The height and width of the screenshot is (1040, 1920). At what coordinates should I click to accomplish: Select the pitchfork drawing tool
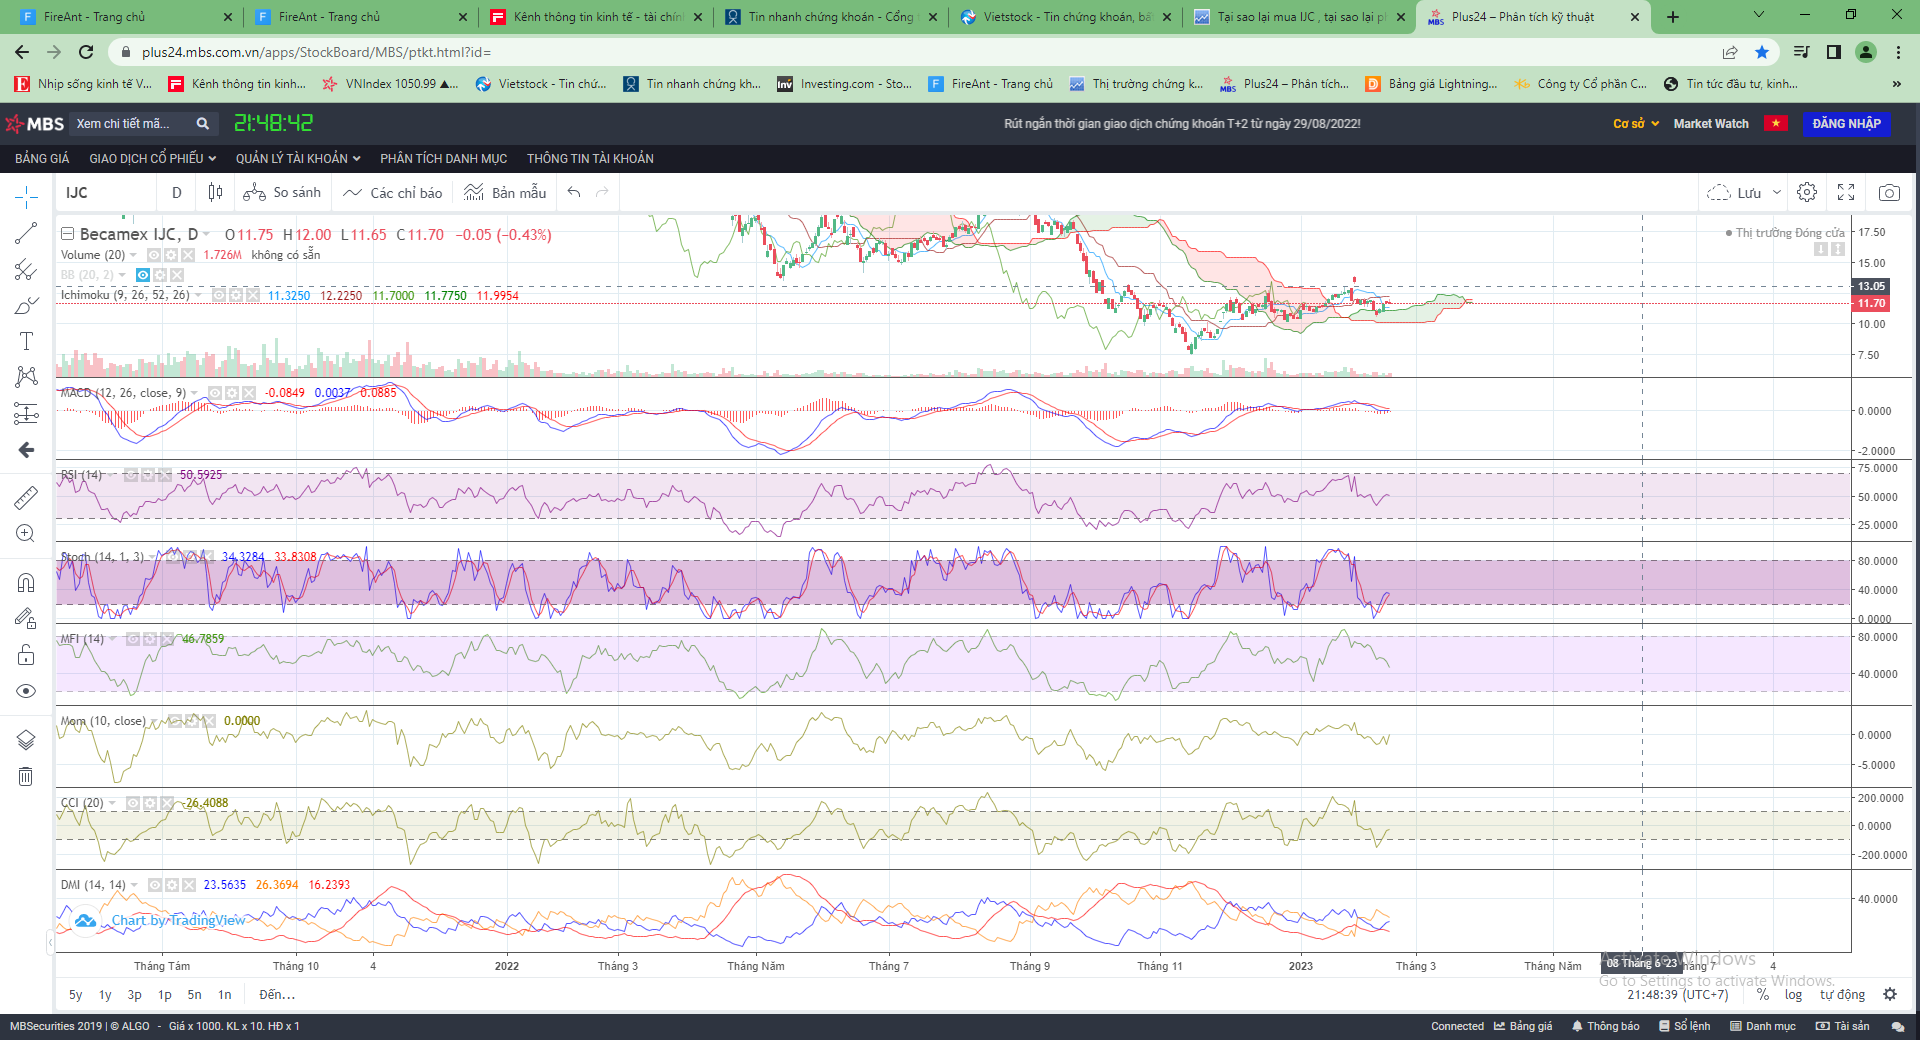26,269
